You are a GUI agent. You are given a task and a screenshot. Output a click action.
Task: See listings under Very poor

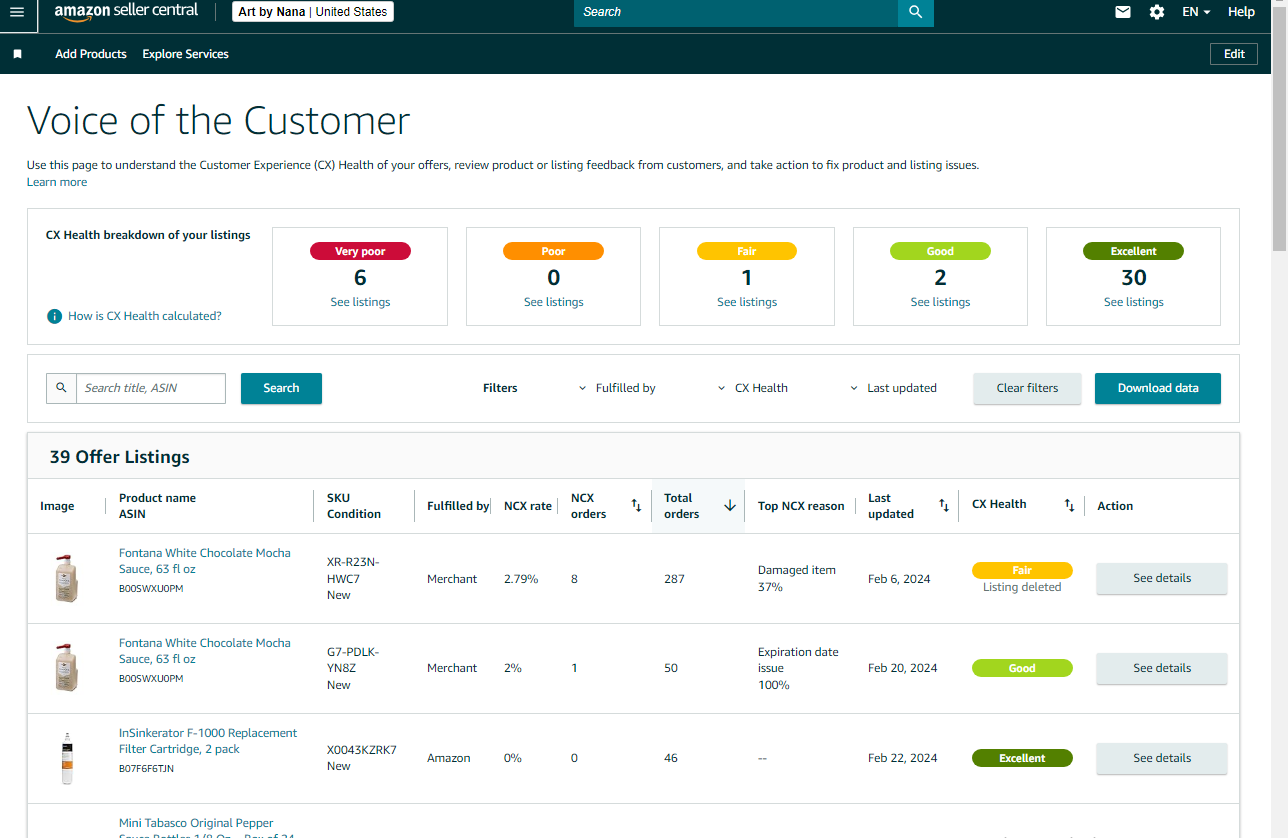(x=360, y=302)
